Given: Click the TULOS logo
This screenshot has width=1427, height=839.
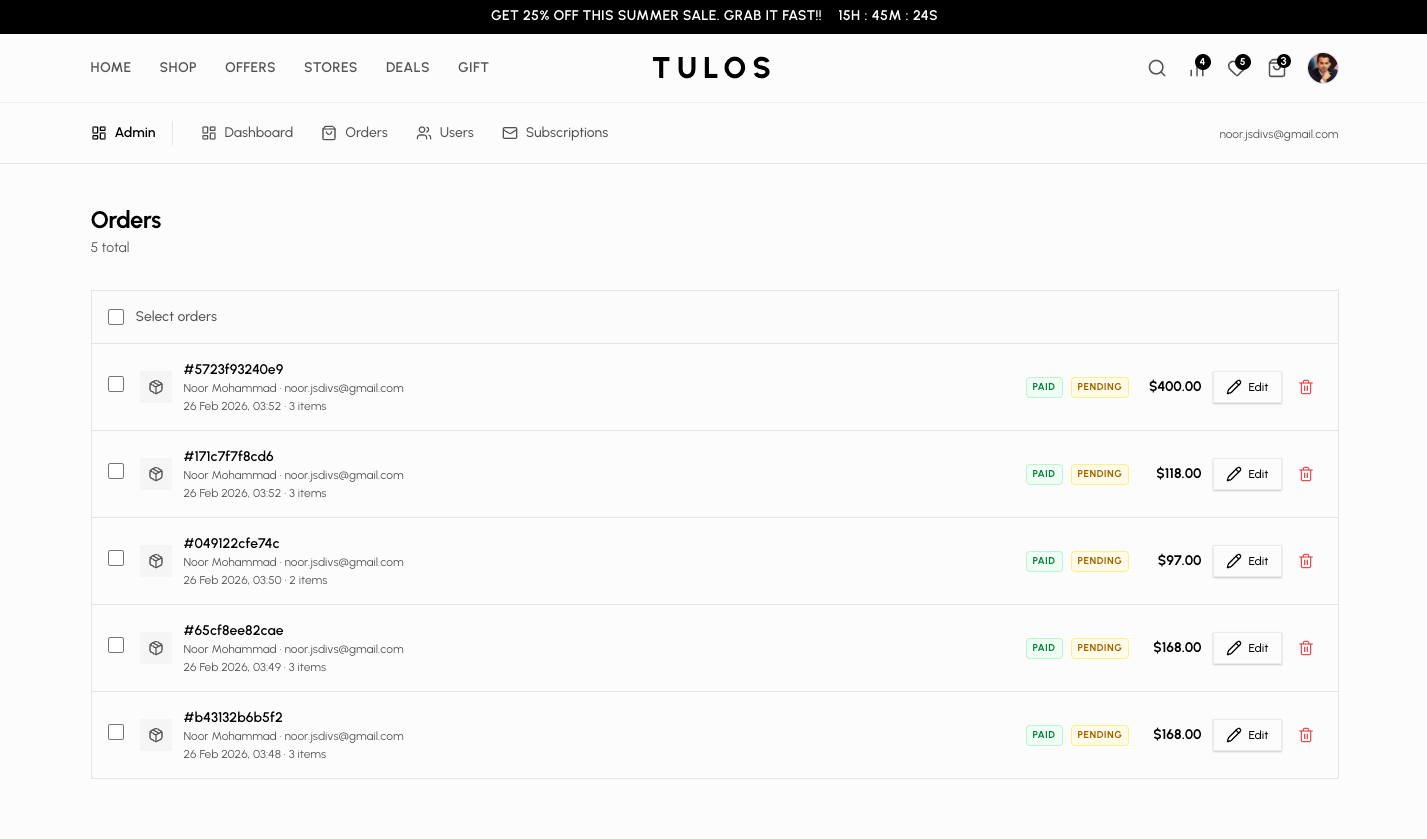Looking at the screenshot, I should pyautogui.click(x=711, y=67).
